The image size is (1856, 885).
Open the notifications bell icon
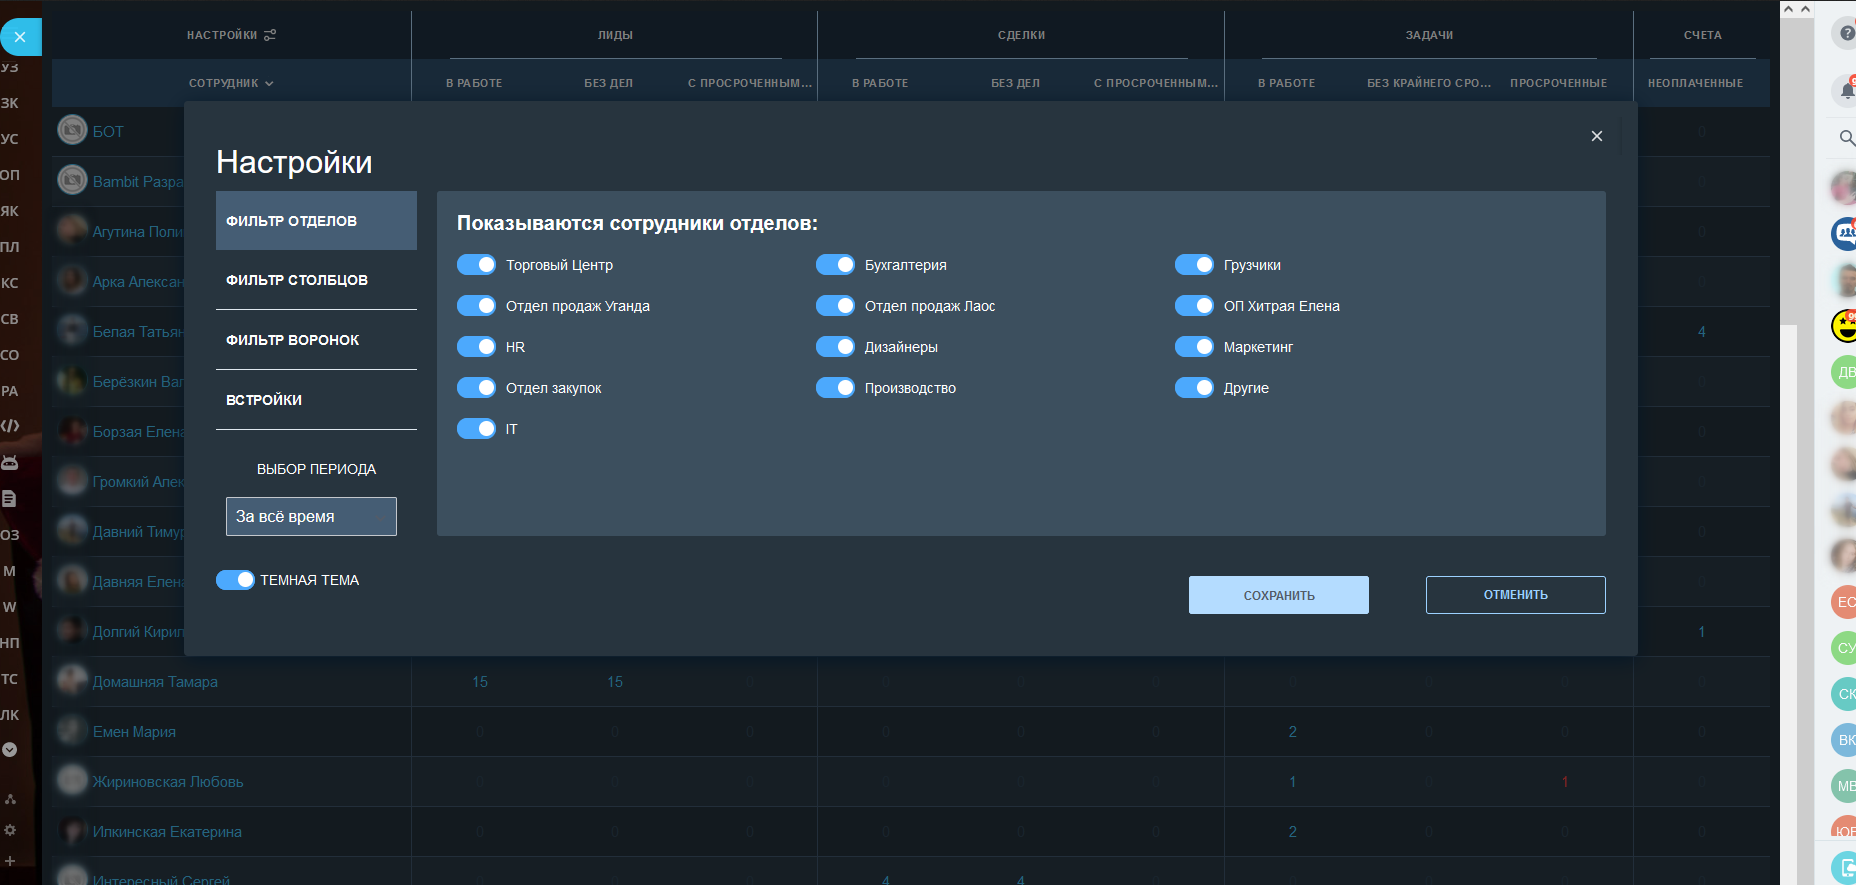click(x=1846, y=90)
